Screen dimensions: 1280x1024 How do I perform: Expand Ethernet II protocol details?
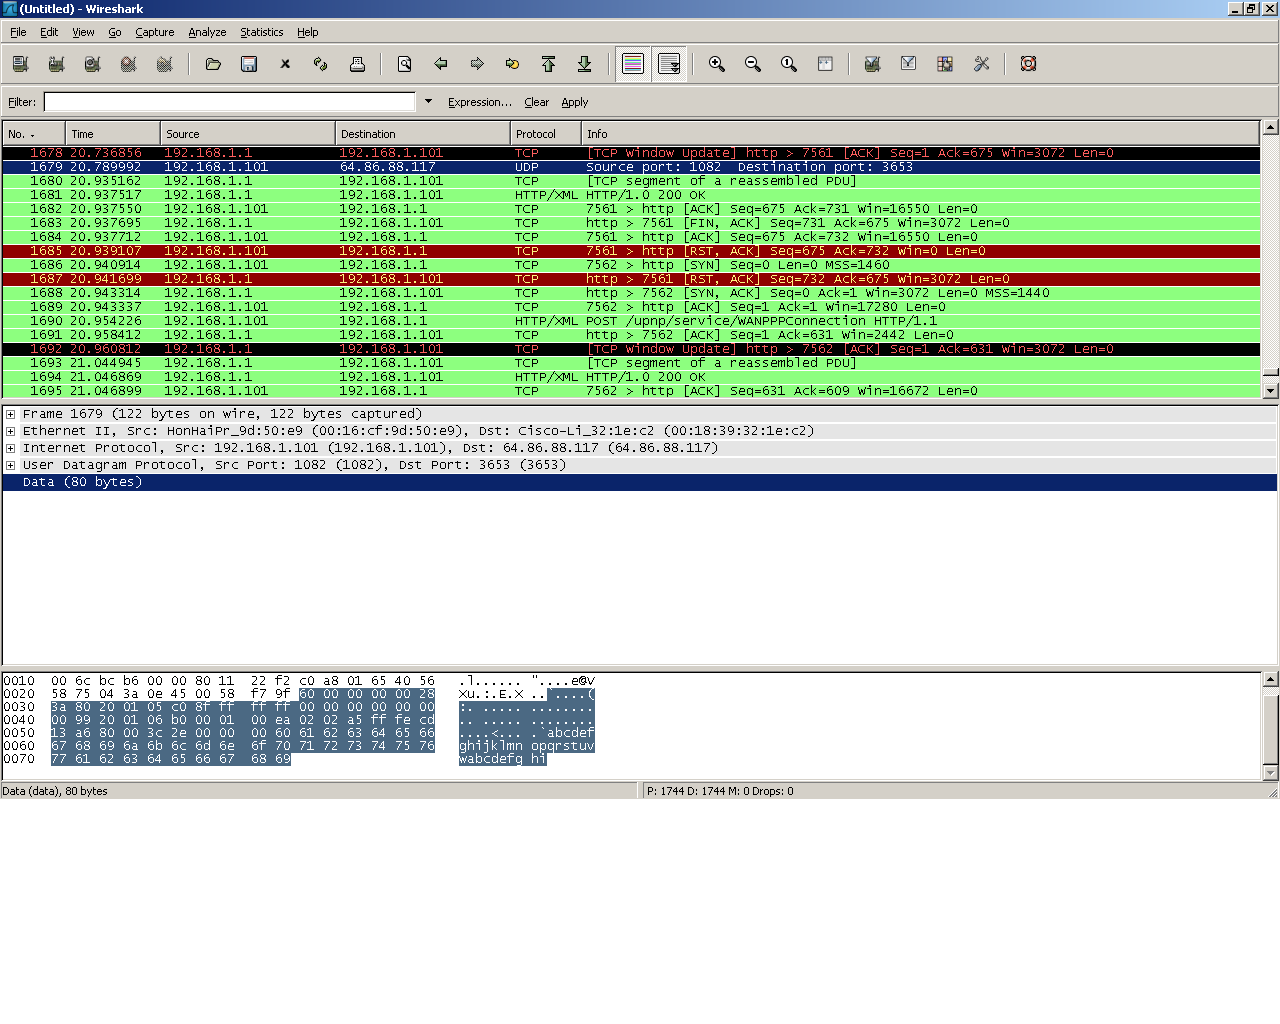(9, 430)
